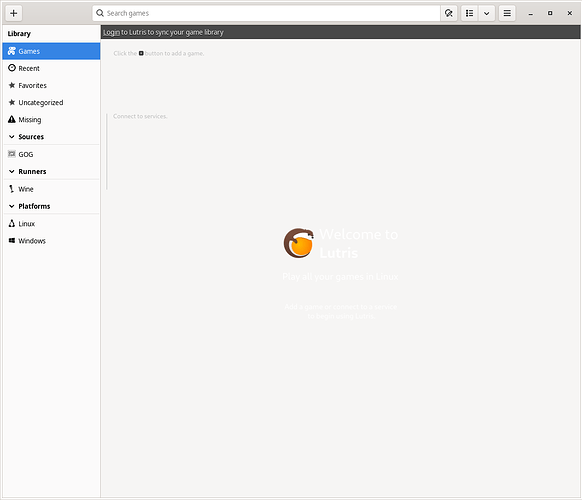Click the plus add game button

pyautogui.click(x=14, y=13)
